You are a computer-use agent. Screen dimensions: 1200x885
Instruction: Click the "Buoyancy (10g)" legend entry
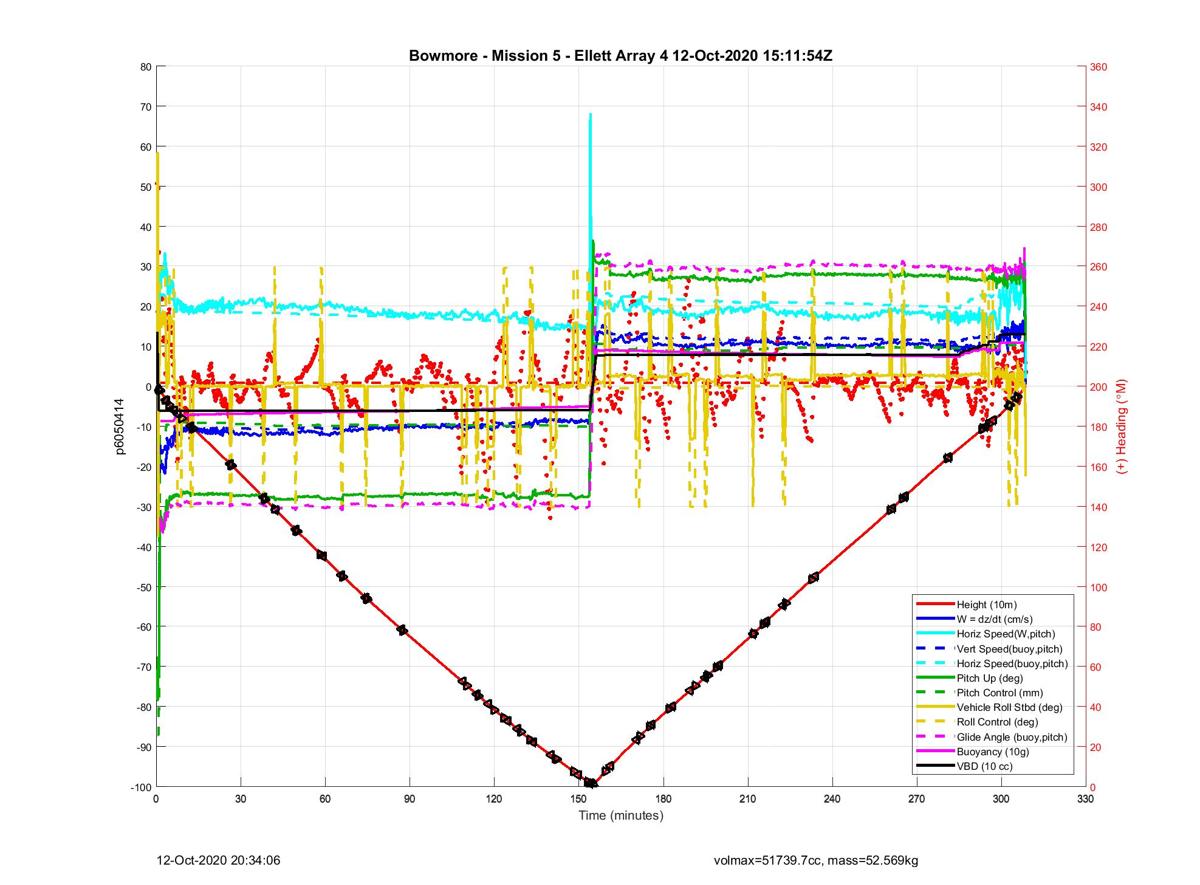(993, 751)
